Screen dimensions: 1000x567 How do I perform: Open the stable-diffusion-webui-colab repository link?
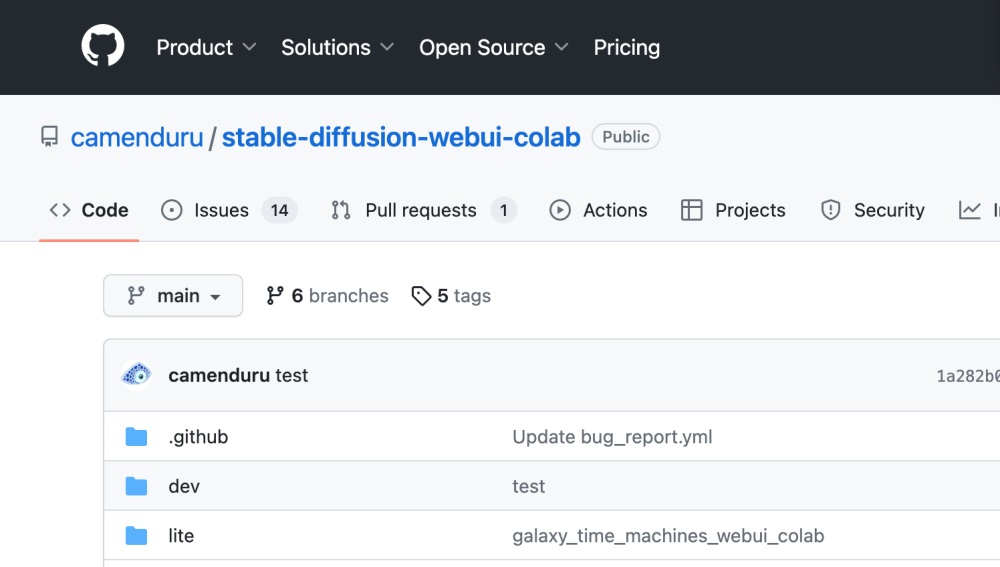tap(401, 137)
